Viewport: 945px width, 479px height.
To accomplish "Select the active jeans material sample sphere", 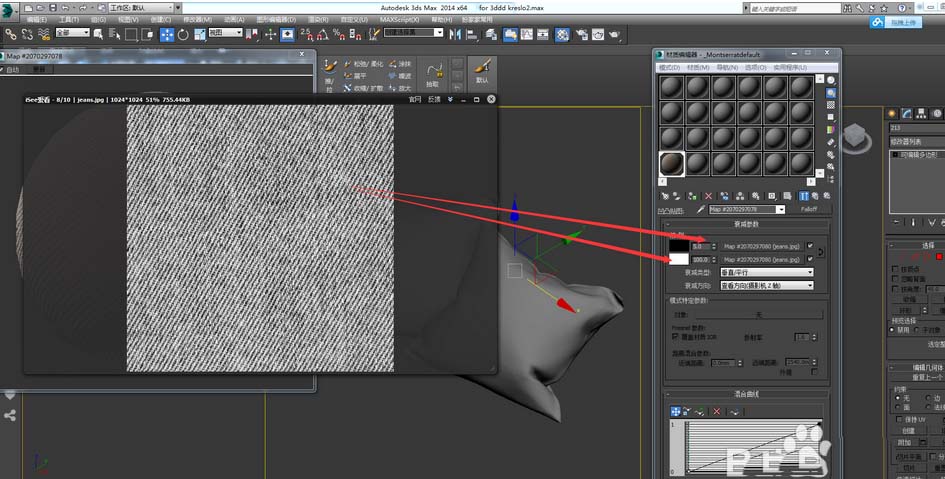I will point(672,163).
